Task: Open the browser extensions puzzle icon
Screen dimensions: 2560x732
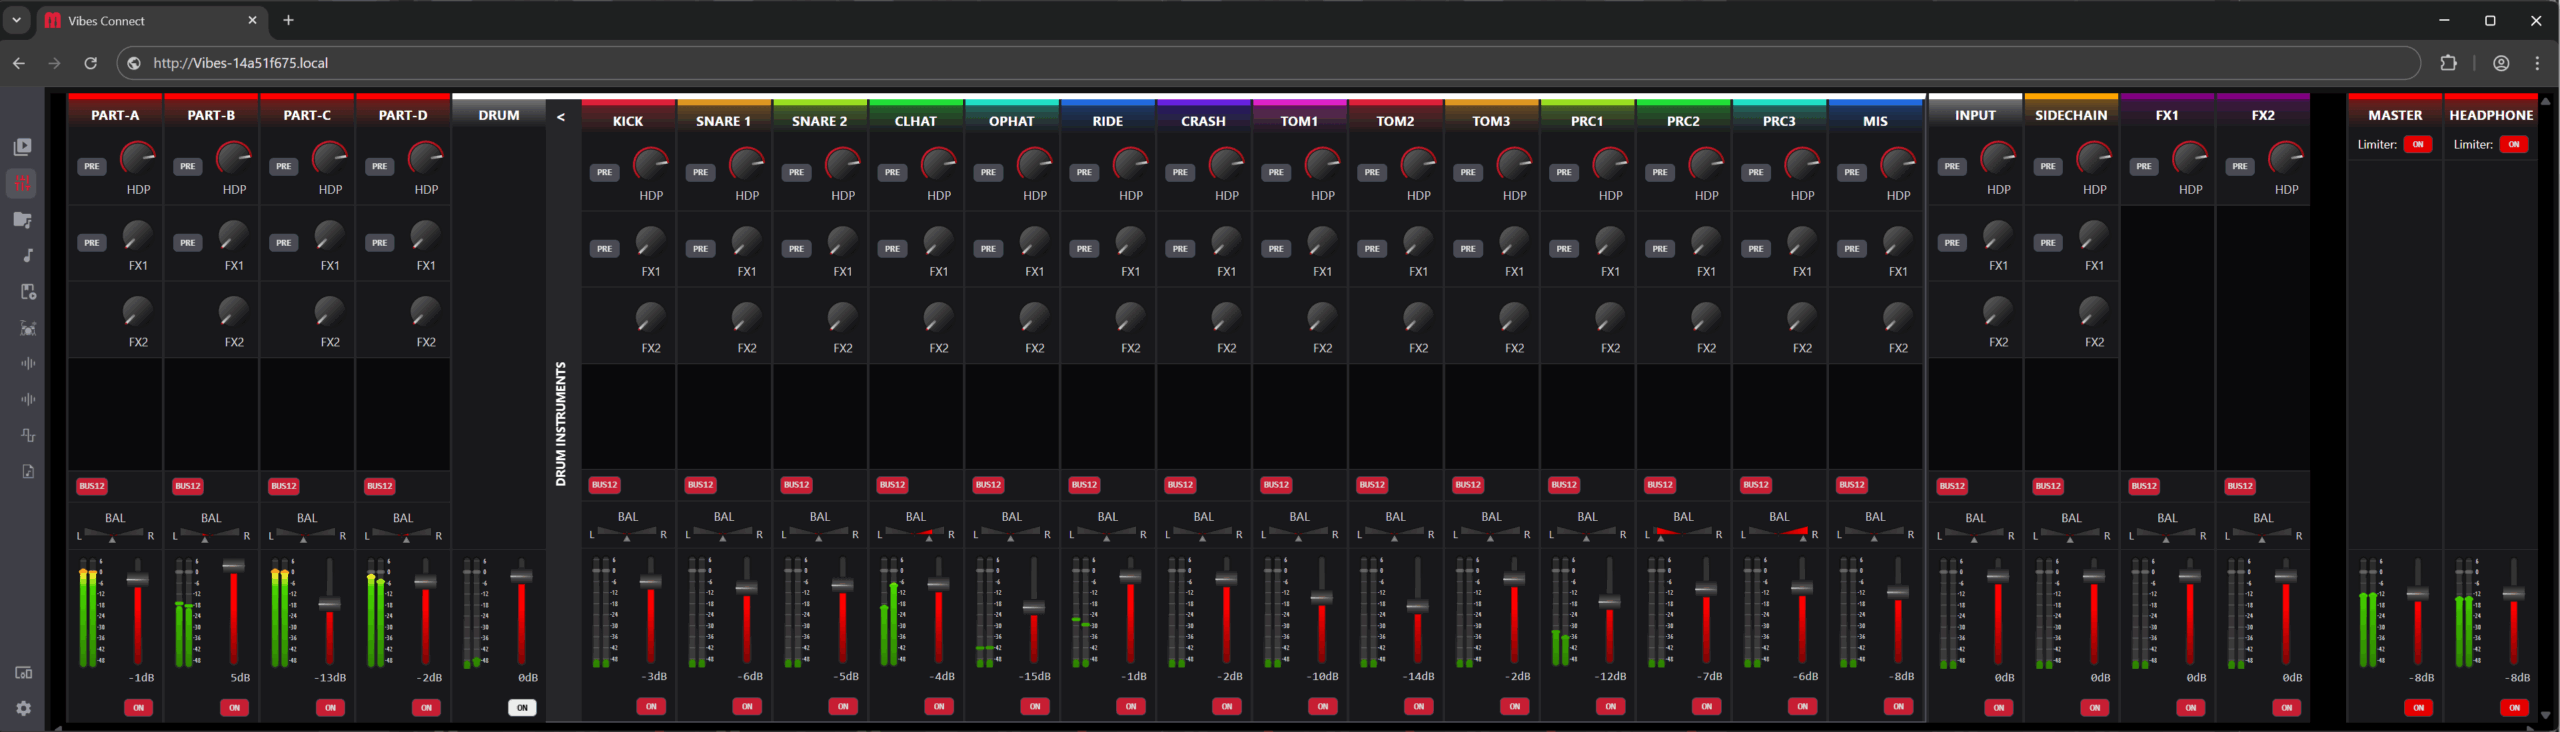Action: [x=2448, y=63]
